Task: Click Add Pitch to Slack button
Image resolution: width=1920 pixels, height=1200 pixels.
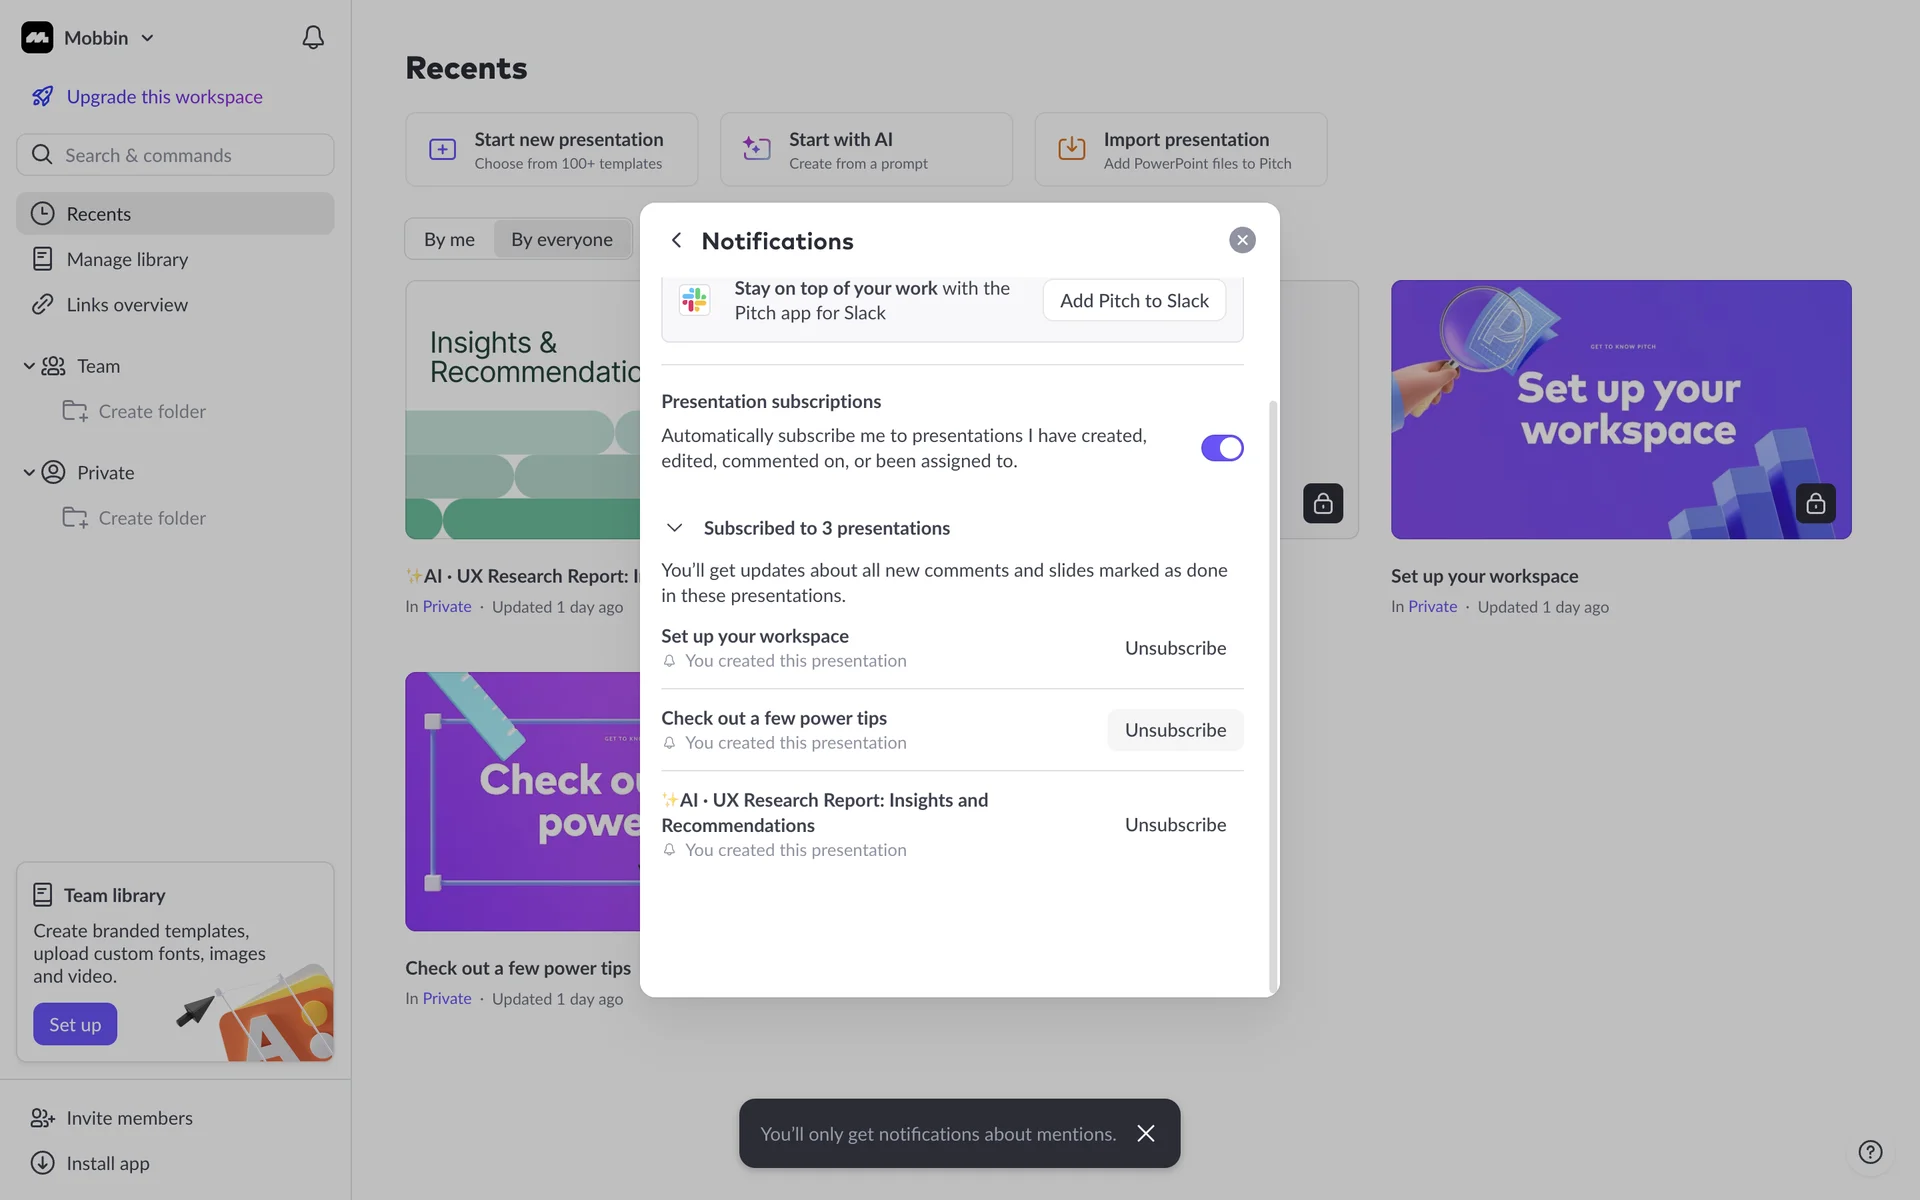Action: click(x=1134, y=300)
